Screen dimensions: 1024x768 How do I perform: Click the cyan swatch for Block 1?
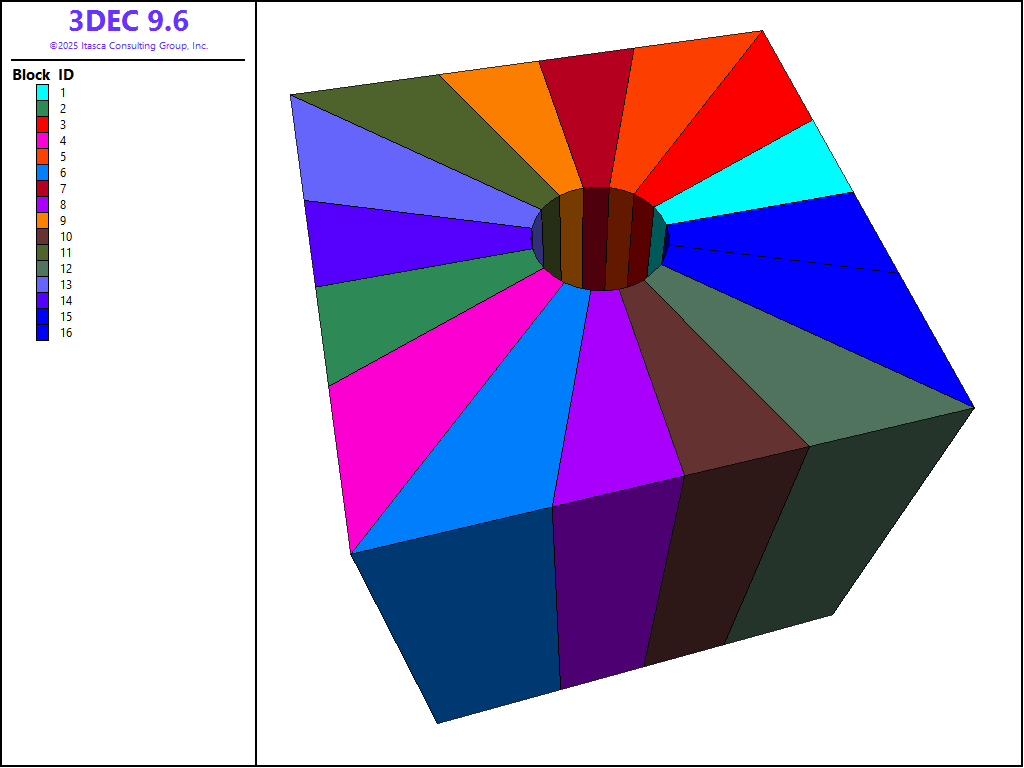coord(43,92)
